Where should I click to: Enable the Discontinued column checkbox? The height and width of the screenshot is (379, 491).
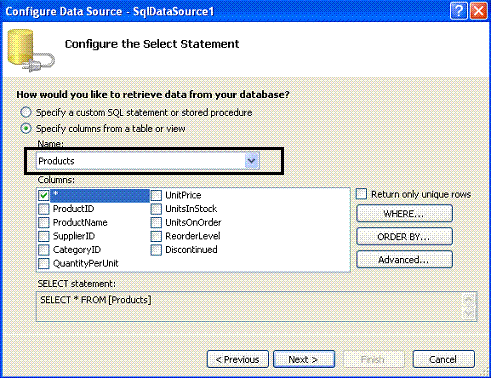156,250
